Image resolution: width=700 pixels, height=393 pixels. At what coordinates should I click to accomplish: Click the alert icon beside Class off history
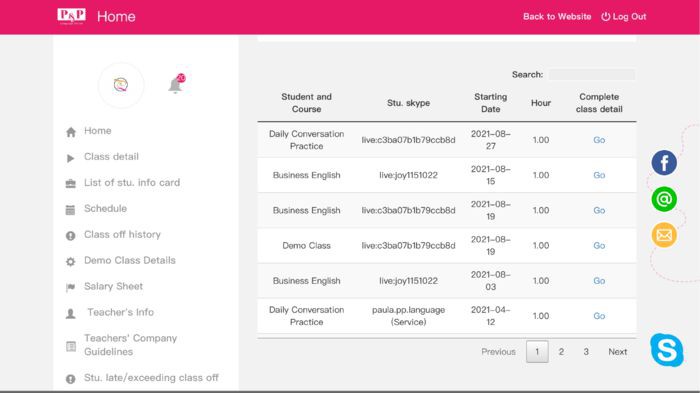(71, 235)
